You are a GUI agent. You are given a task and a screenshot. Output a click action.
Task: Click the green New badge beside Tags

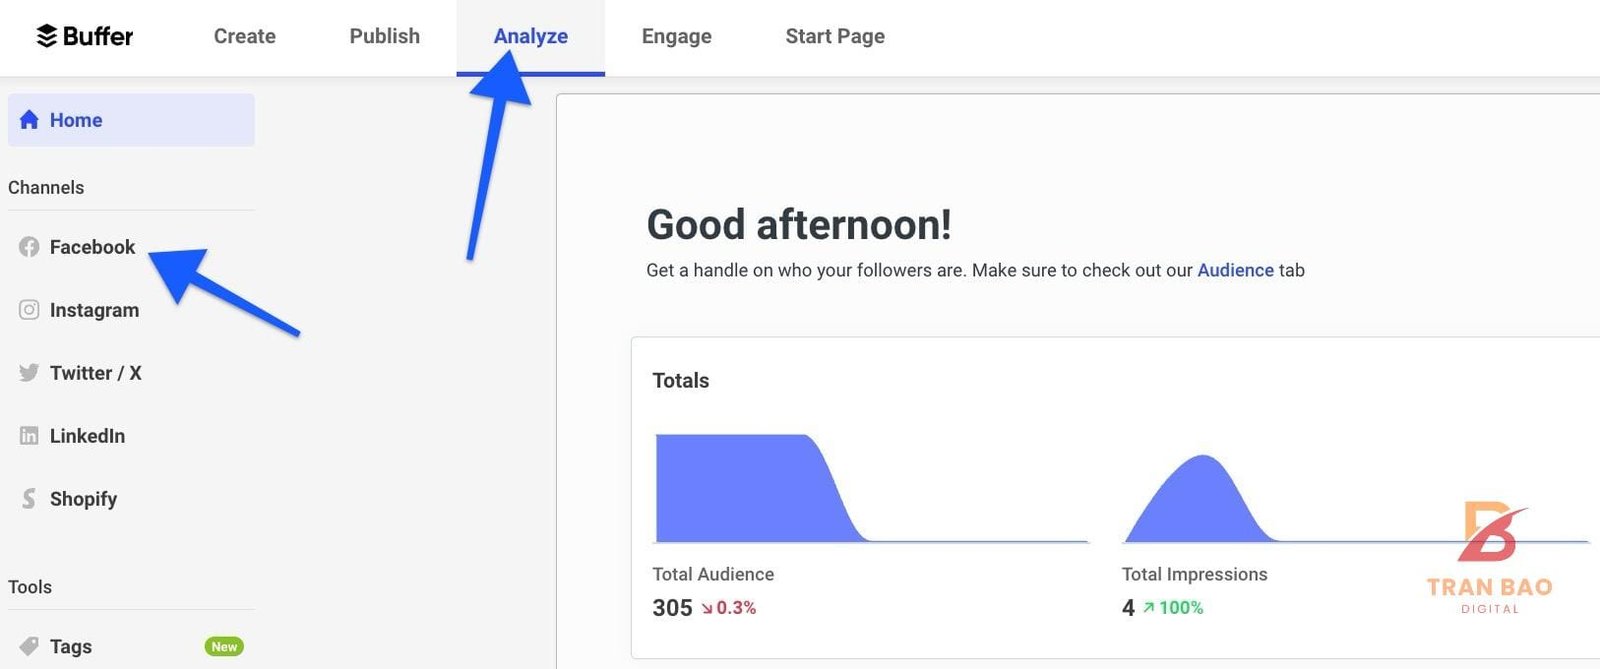click(x=224, y=647)
